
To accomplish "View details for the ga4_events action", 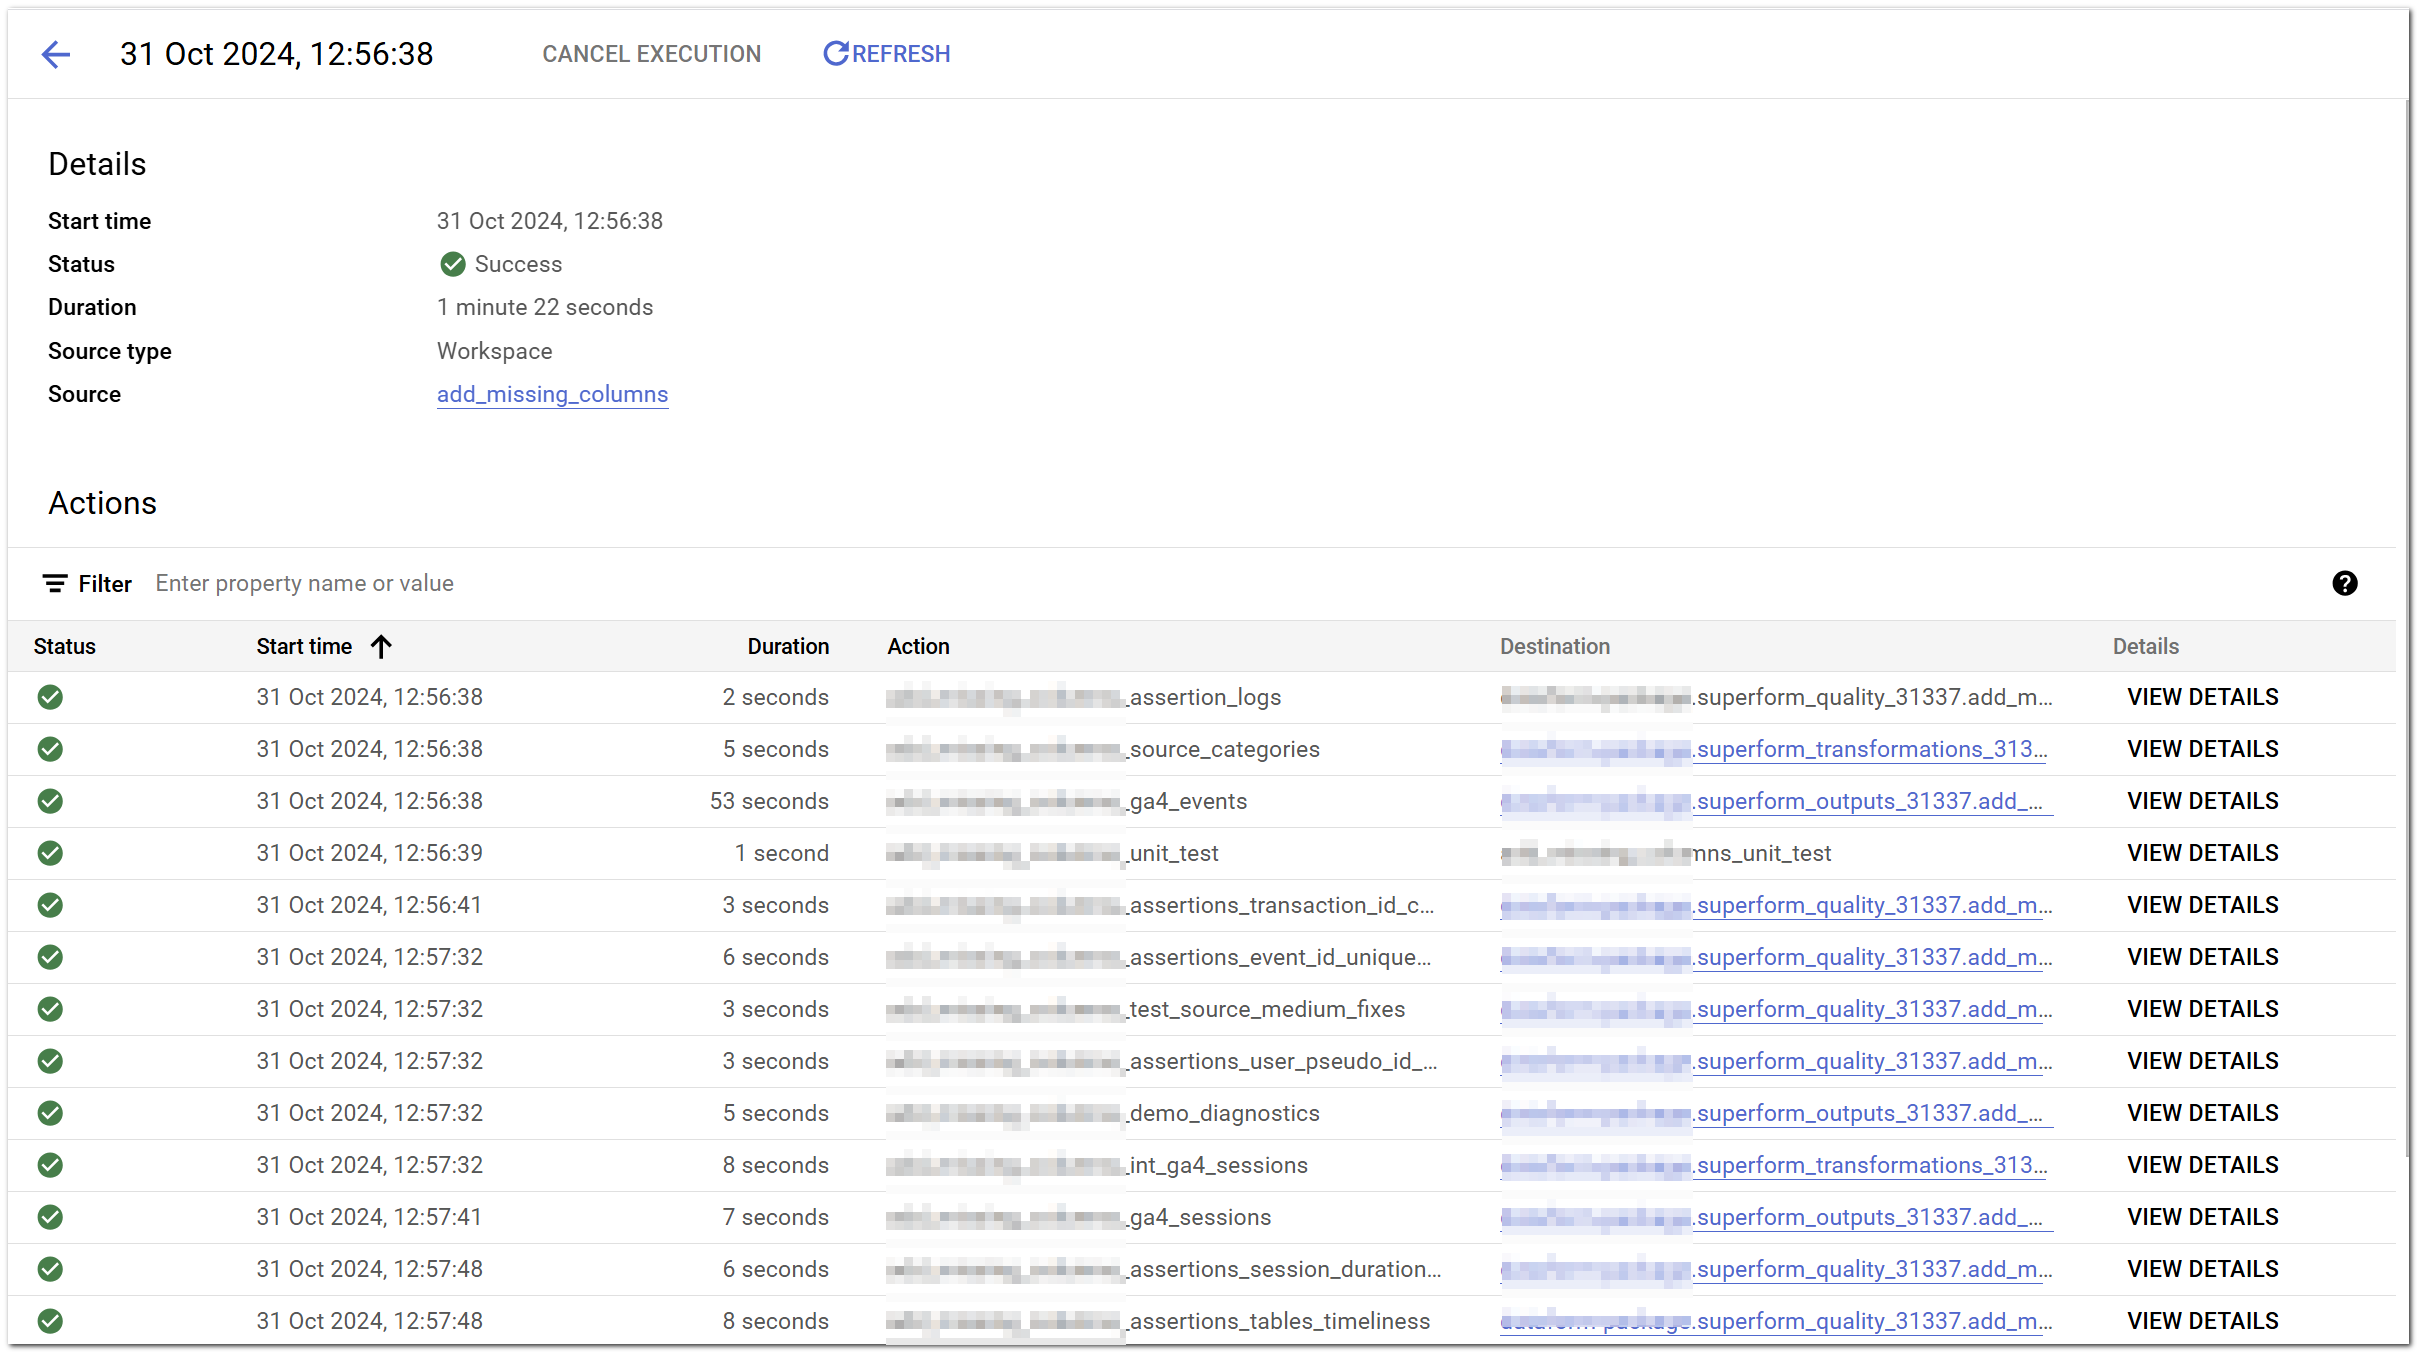I will pos(2202,801).
